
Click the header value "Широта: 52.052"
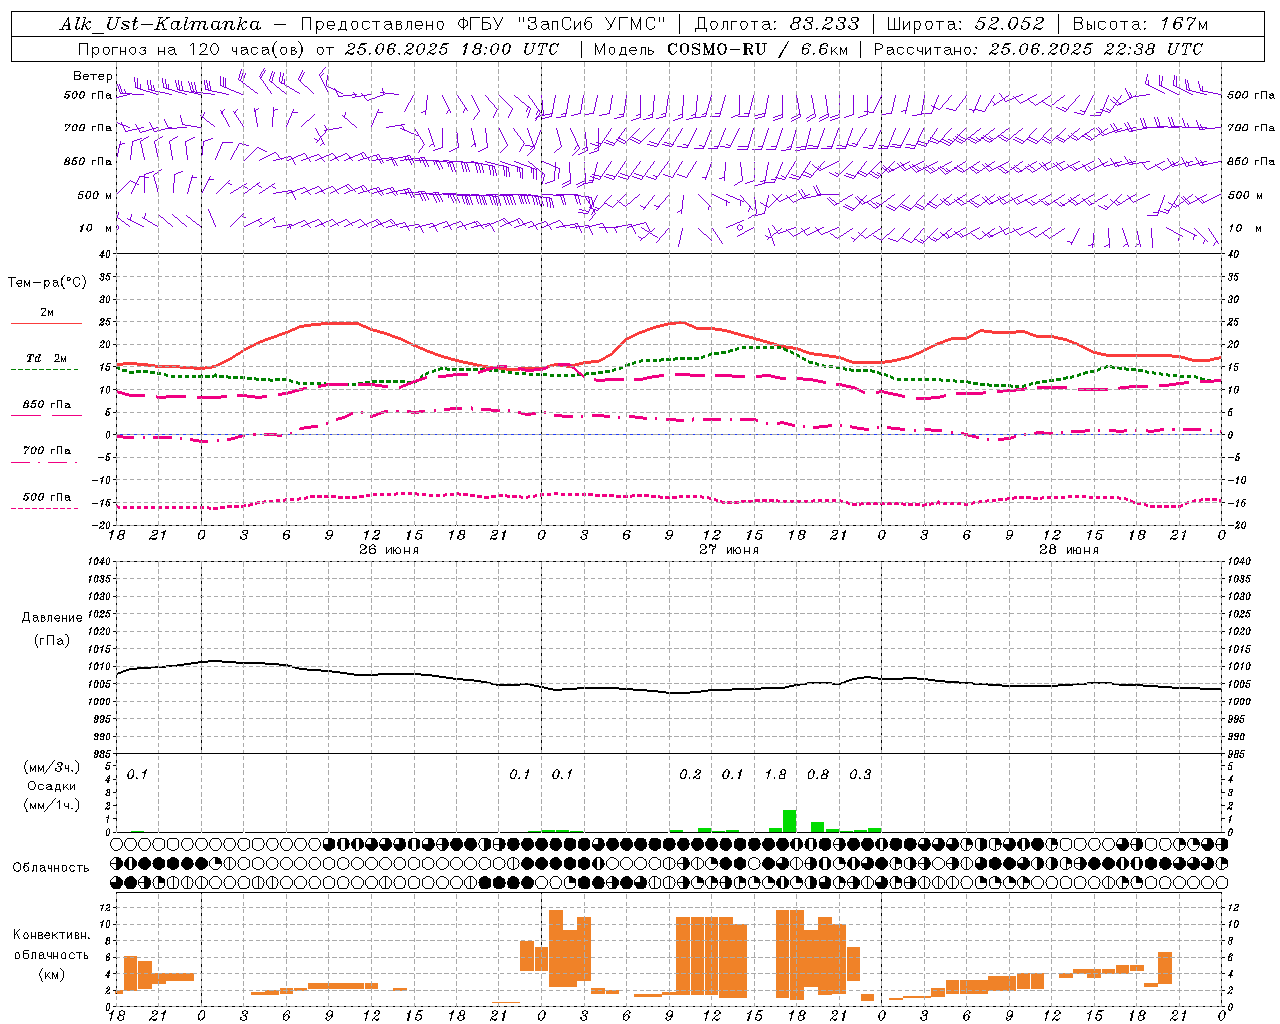point(965,24)
